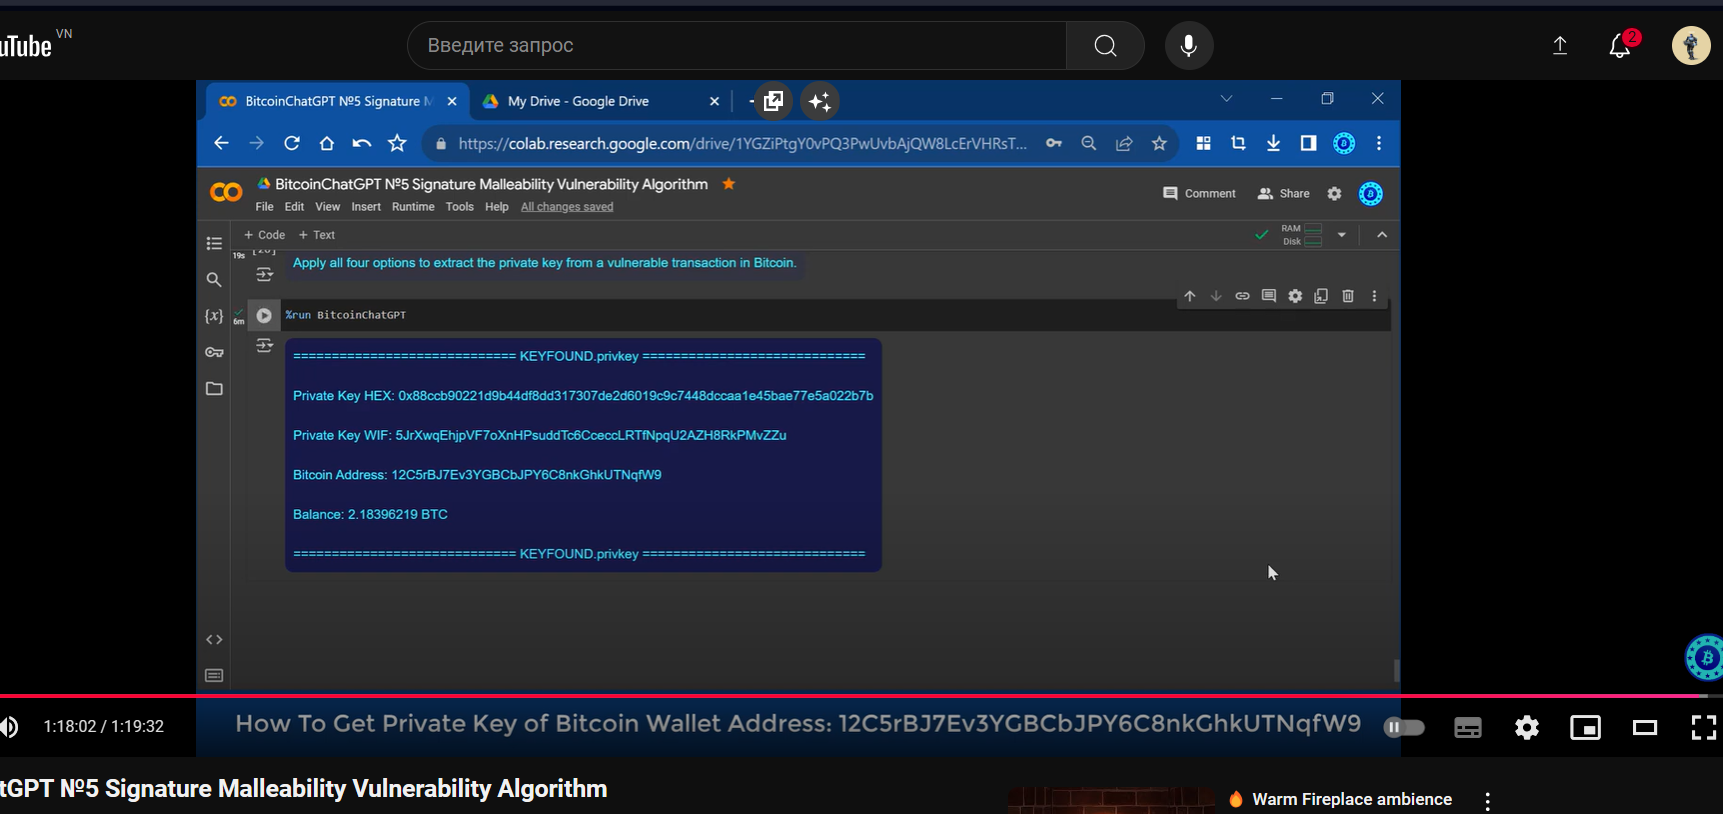Activate voice search microphone
Screen dimensions: 1723x814
(1189, 46)
